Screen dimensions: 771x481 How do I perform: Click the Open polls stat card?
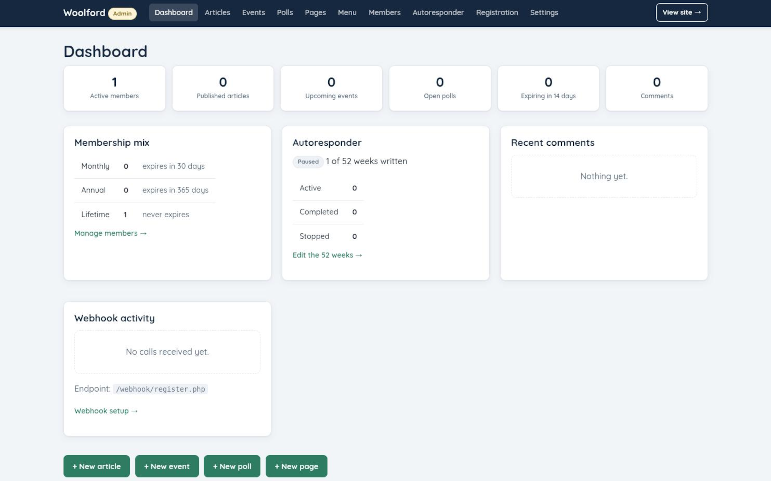pyautogui.click(x=440, y=88)
